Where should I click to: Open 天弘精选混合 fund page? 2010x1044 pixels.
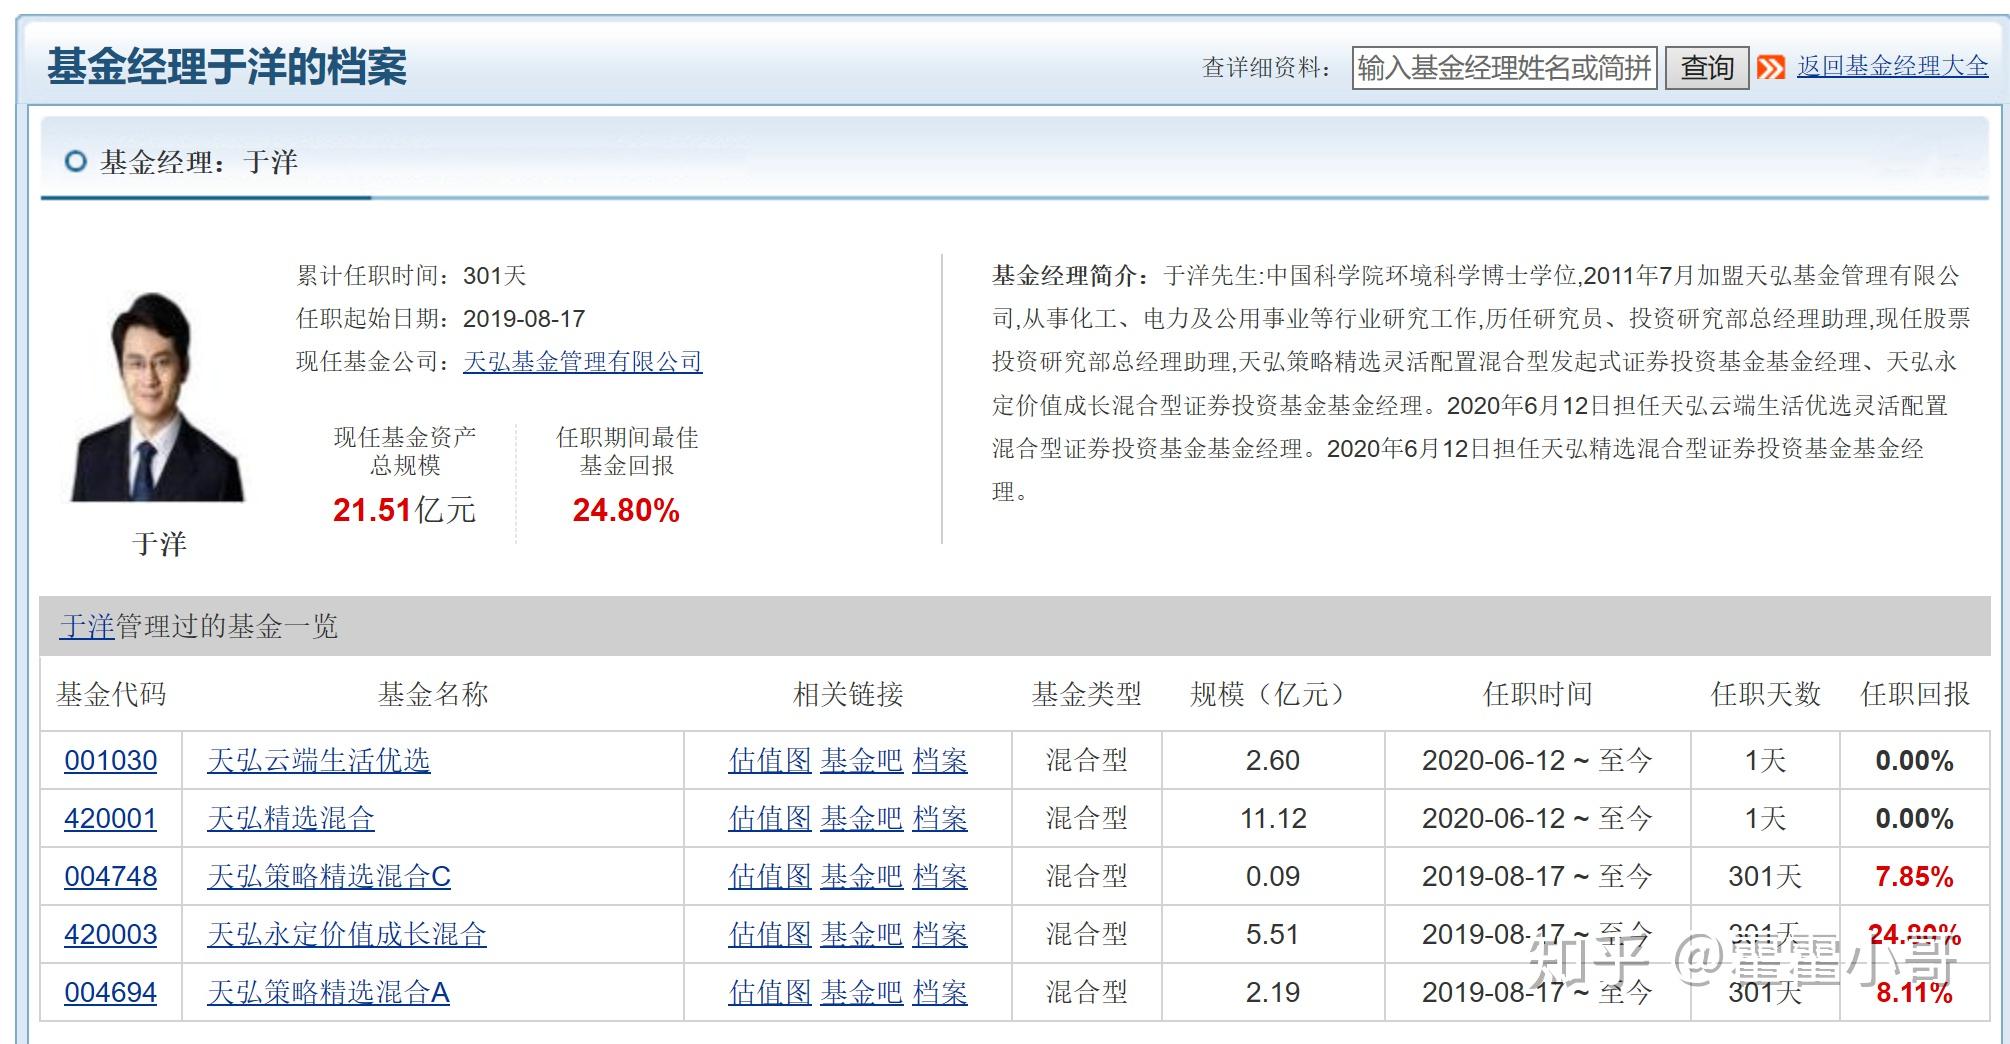[x=291, y=819]
